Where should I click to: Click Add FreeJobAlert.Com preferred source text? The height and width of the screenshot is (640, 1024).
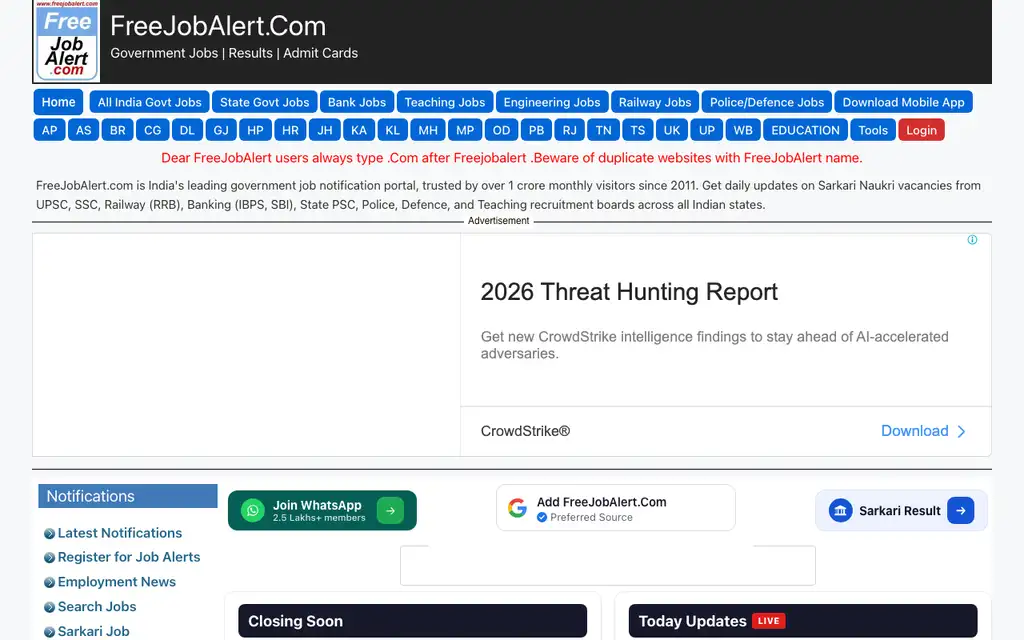601,502
